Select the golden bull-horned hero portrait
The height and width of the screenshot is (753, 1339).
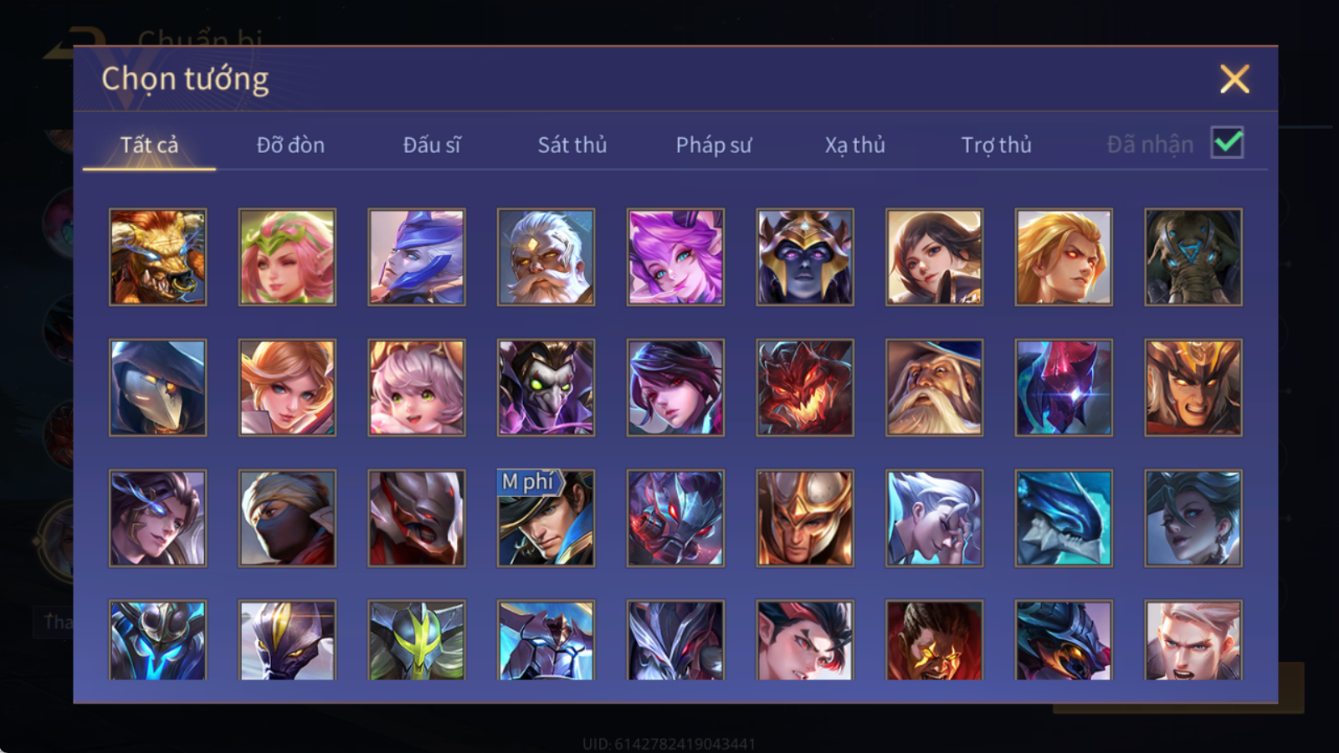tap(158, 257)
